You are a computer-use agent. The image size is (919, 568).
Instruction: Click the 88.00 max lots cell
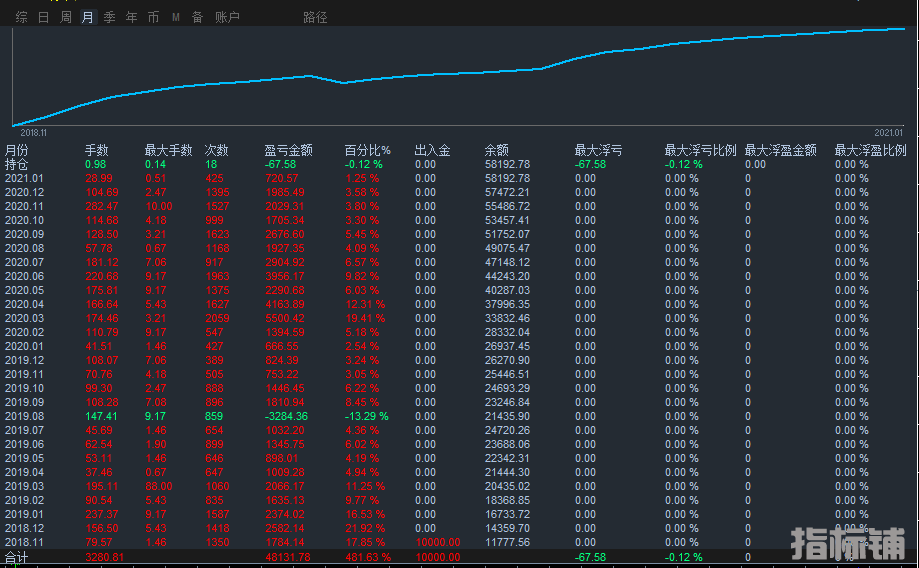coord(159,487)
